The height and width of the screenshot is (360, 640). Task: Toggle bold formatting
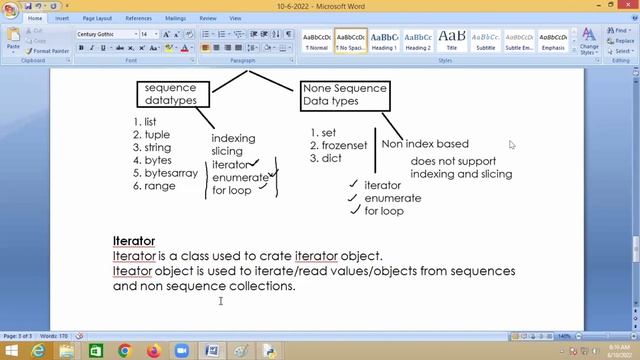coord(81,48)
